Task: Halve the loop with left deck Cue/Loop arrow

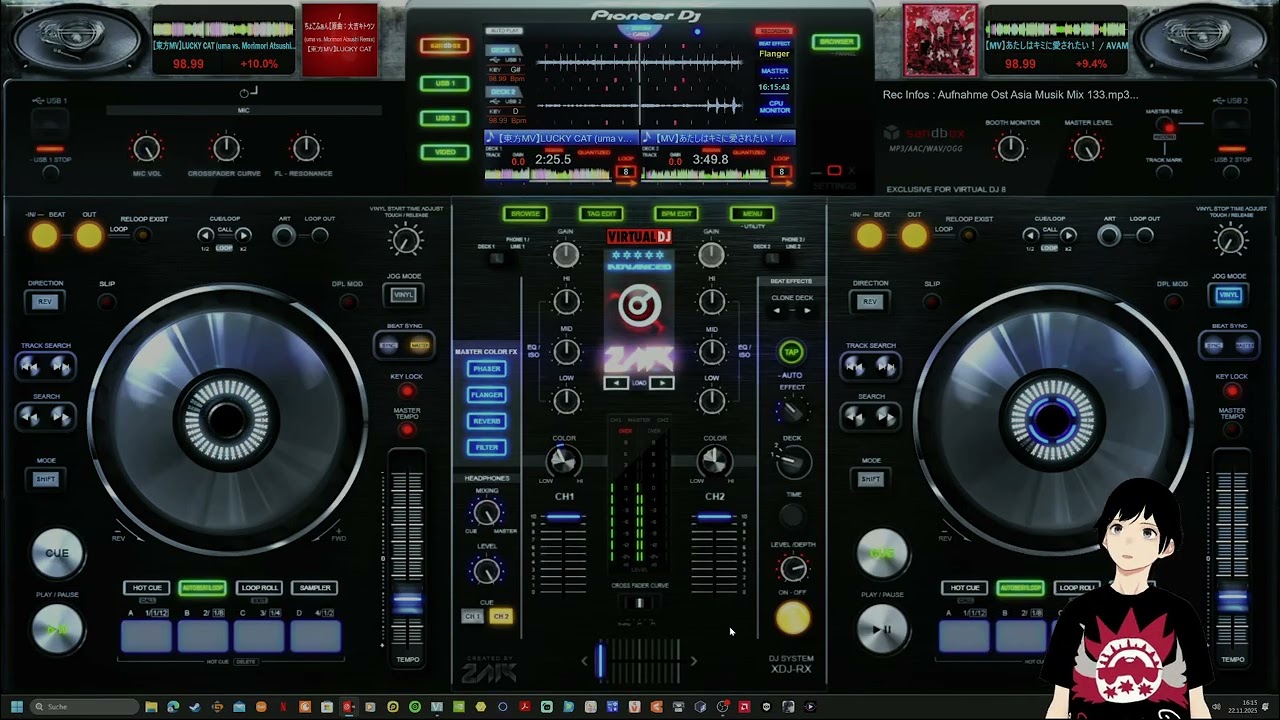Action: click(206, 235)
